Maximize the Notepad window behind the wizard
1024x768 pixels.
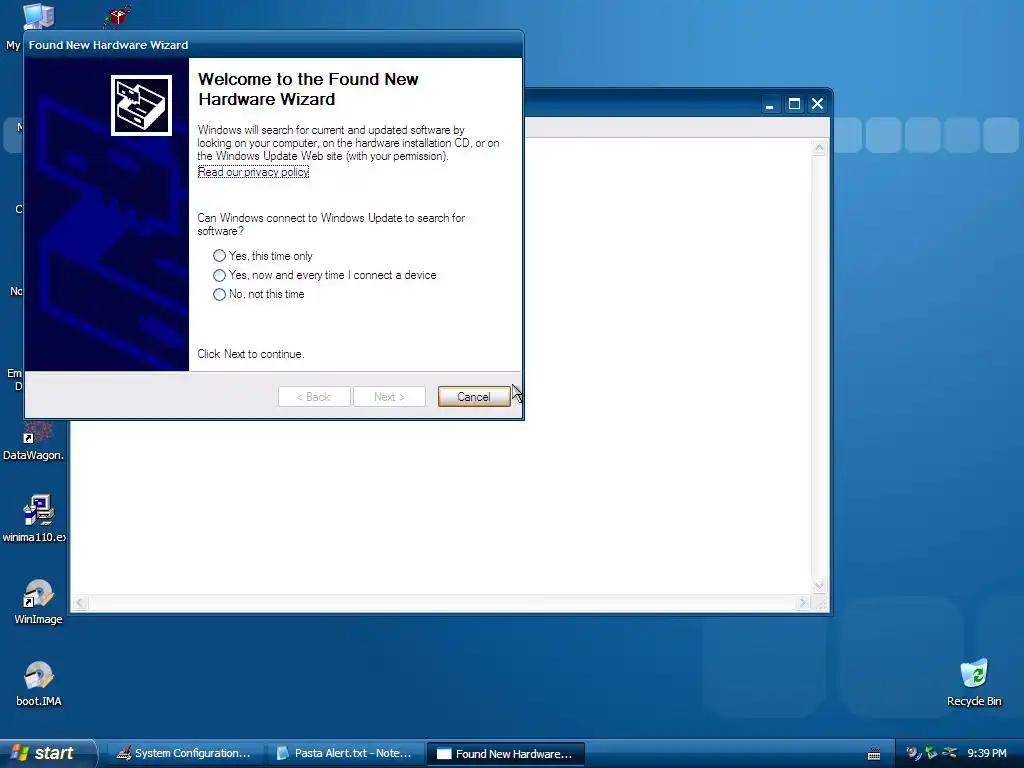pos(794,104)
